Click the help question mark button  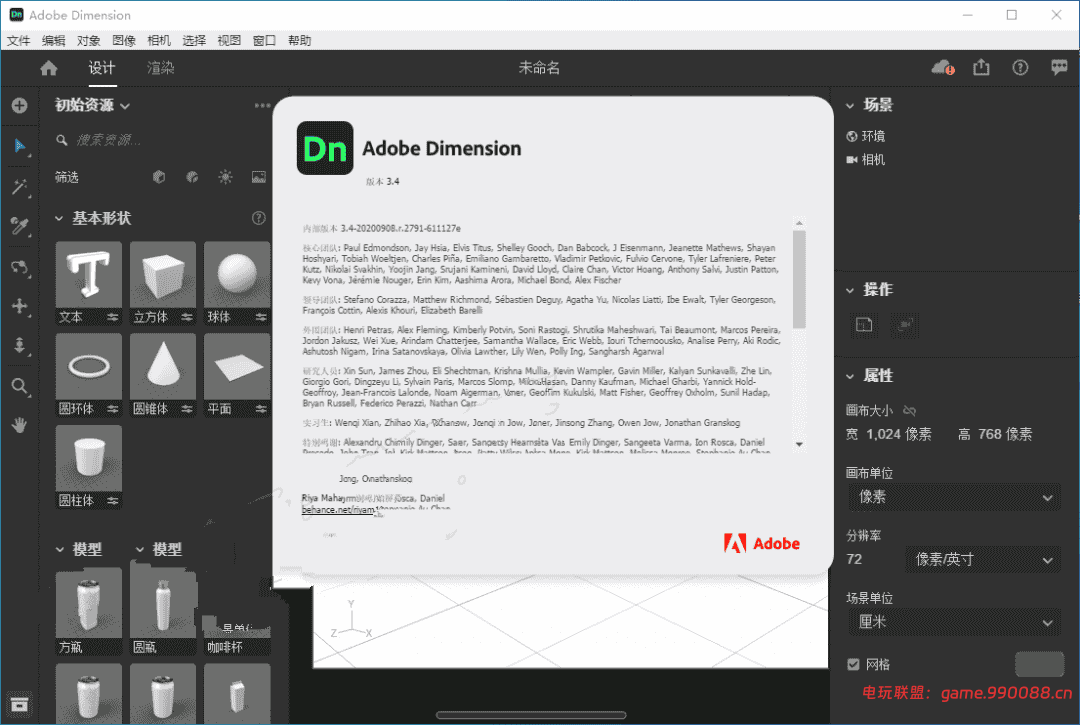click(x=1019, y=67)
